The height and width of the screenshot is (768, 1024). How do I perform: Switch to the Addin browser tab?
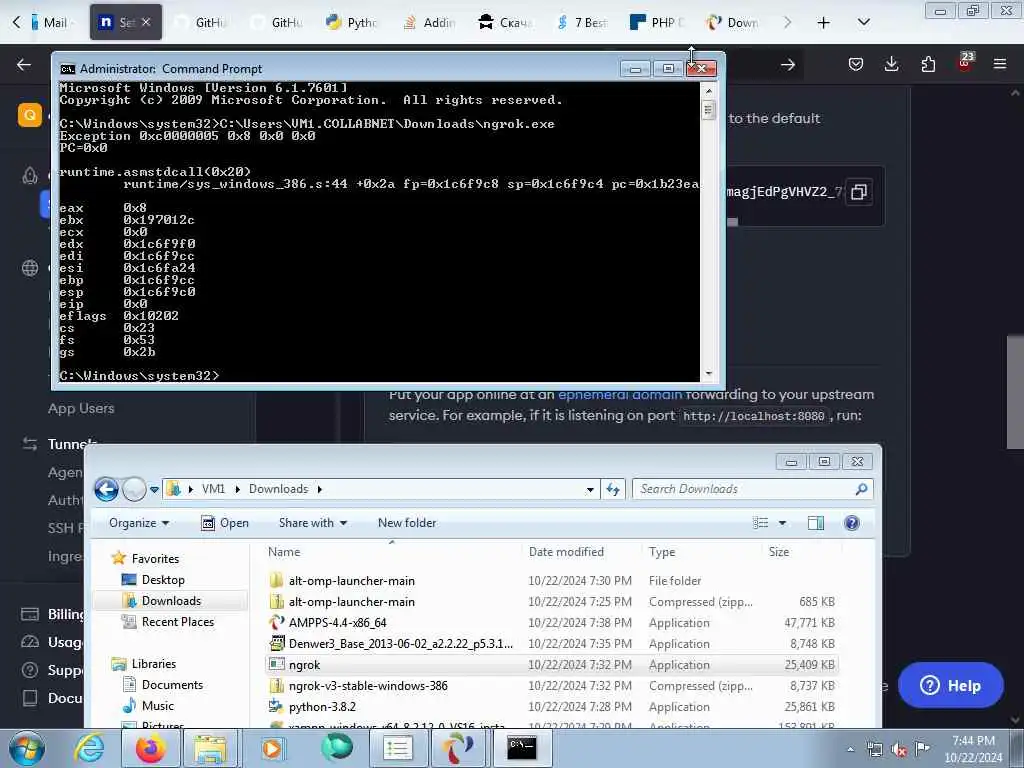[429, 22]
